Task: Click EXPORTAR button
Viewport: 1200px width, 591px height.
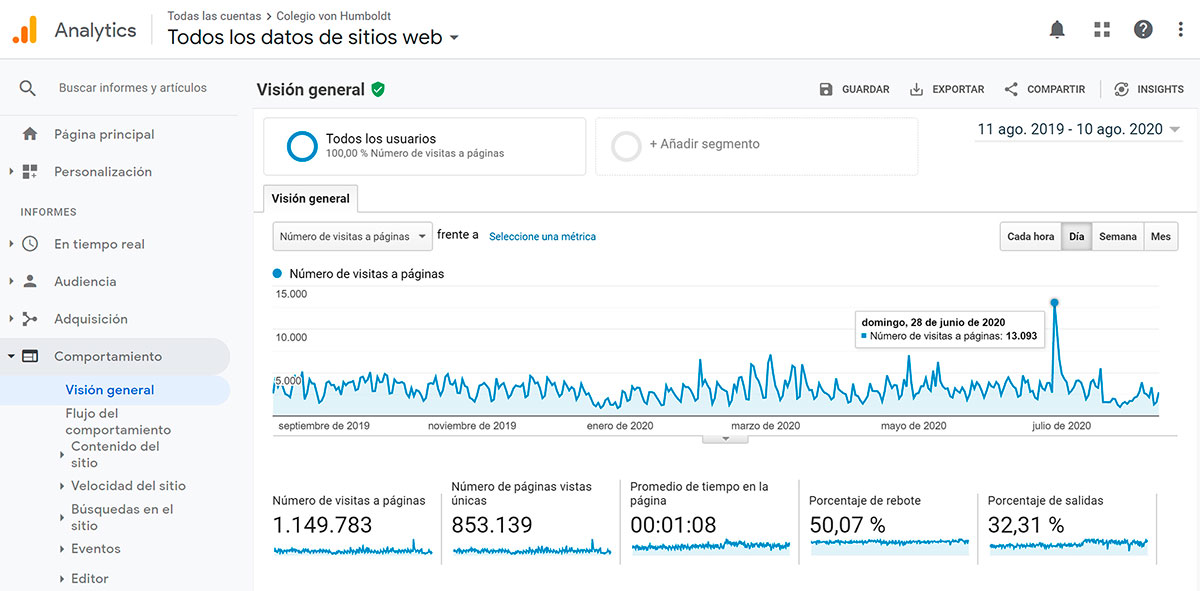Action: click(x=946, y=89)
